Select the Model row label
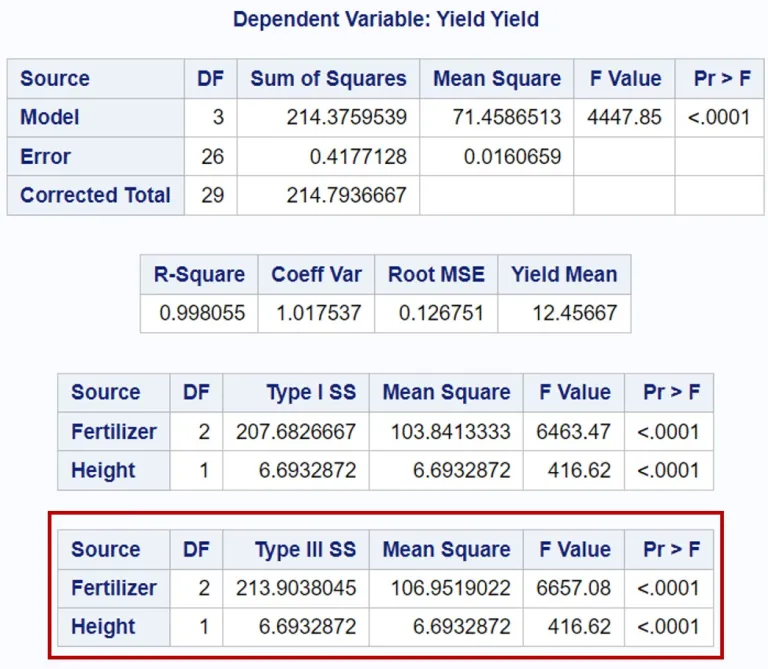This screenshot has height=669, width=768. tap(50, 117)
